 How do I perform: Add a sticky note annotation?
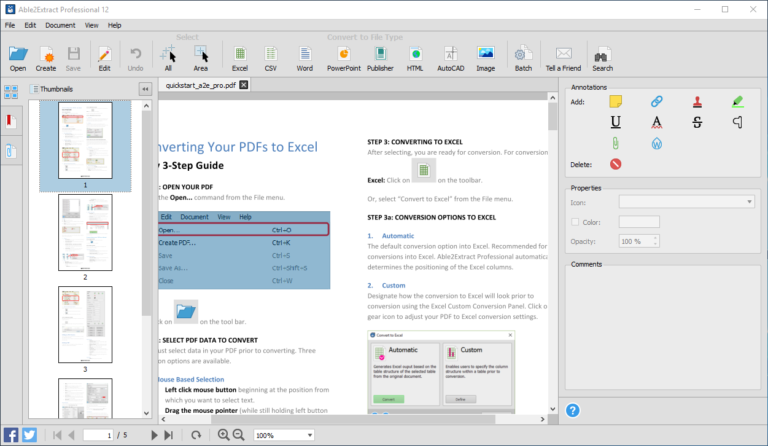click(616, 101)
